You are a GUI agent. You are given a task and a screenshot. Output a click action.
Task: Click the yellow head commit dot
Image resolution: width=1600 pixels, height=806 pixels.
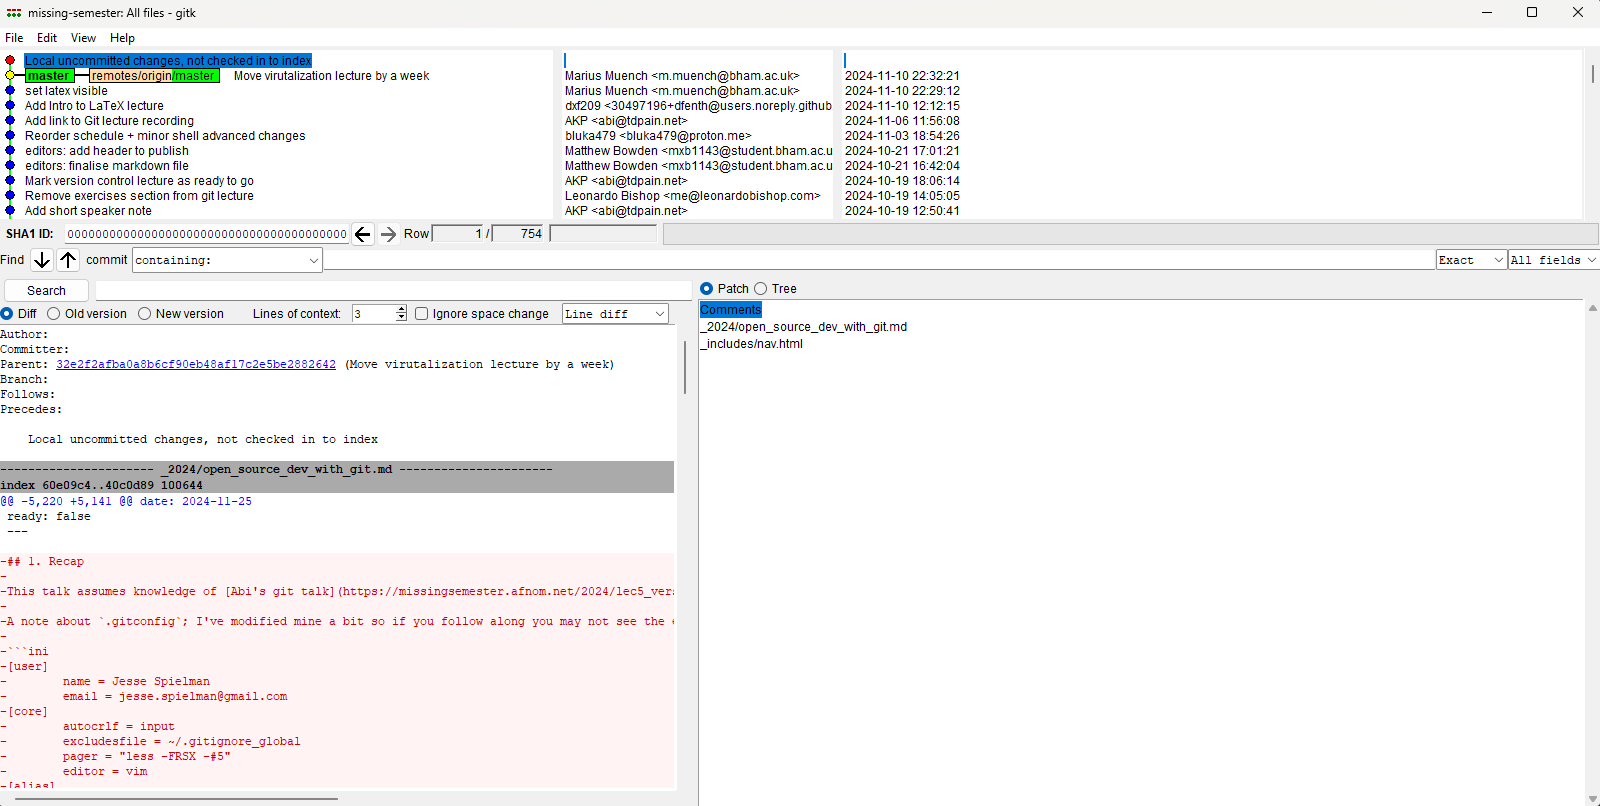pos(10,76)
